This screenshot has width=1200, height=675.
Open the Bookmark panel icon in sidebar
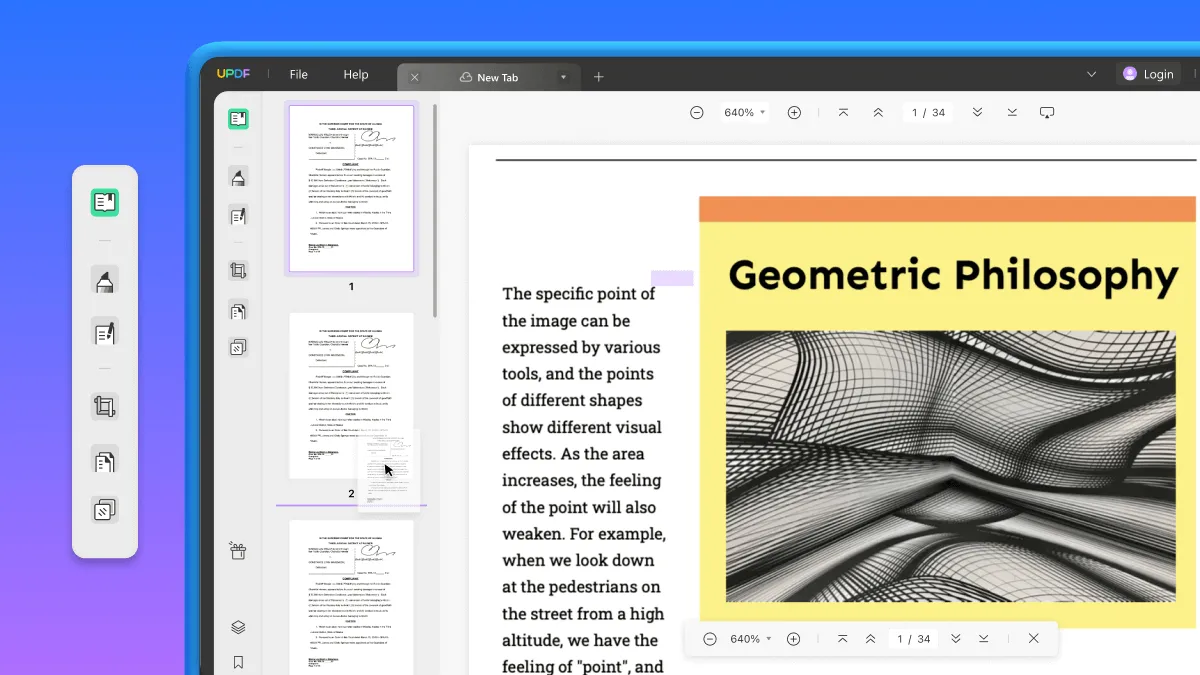238,662
